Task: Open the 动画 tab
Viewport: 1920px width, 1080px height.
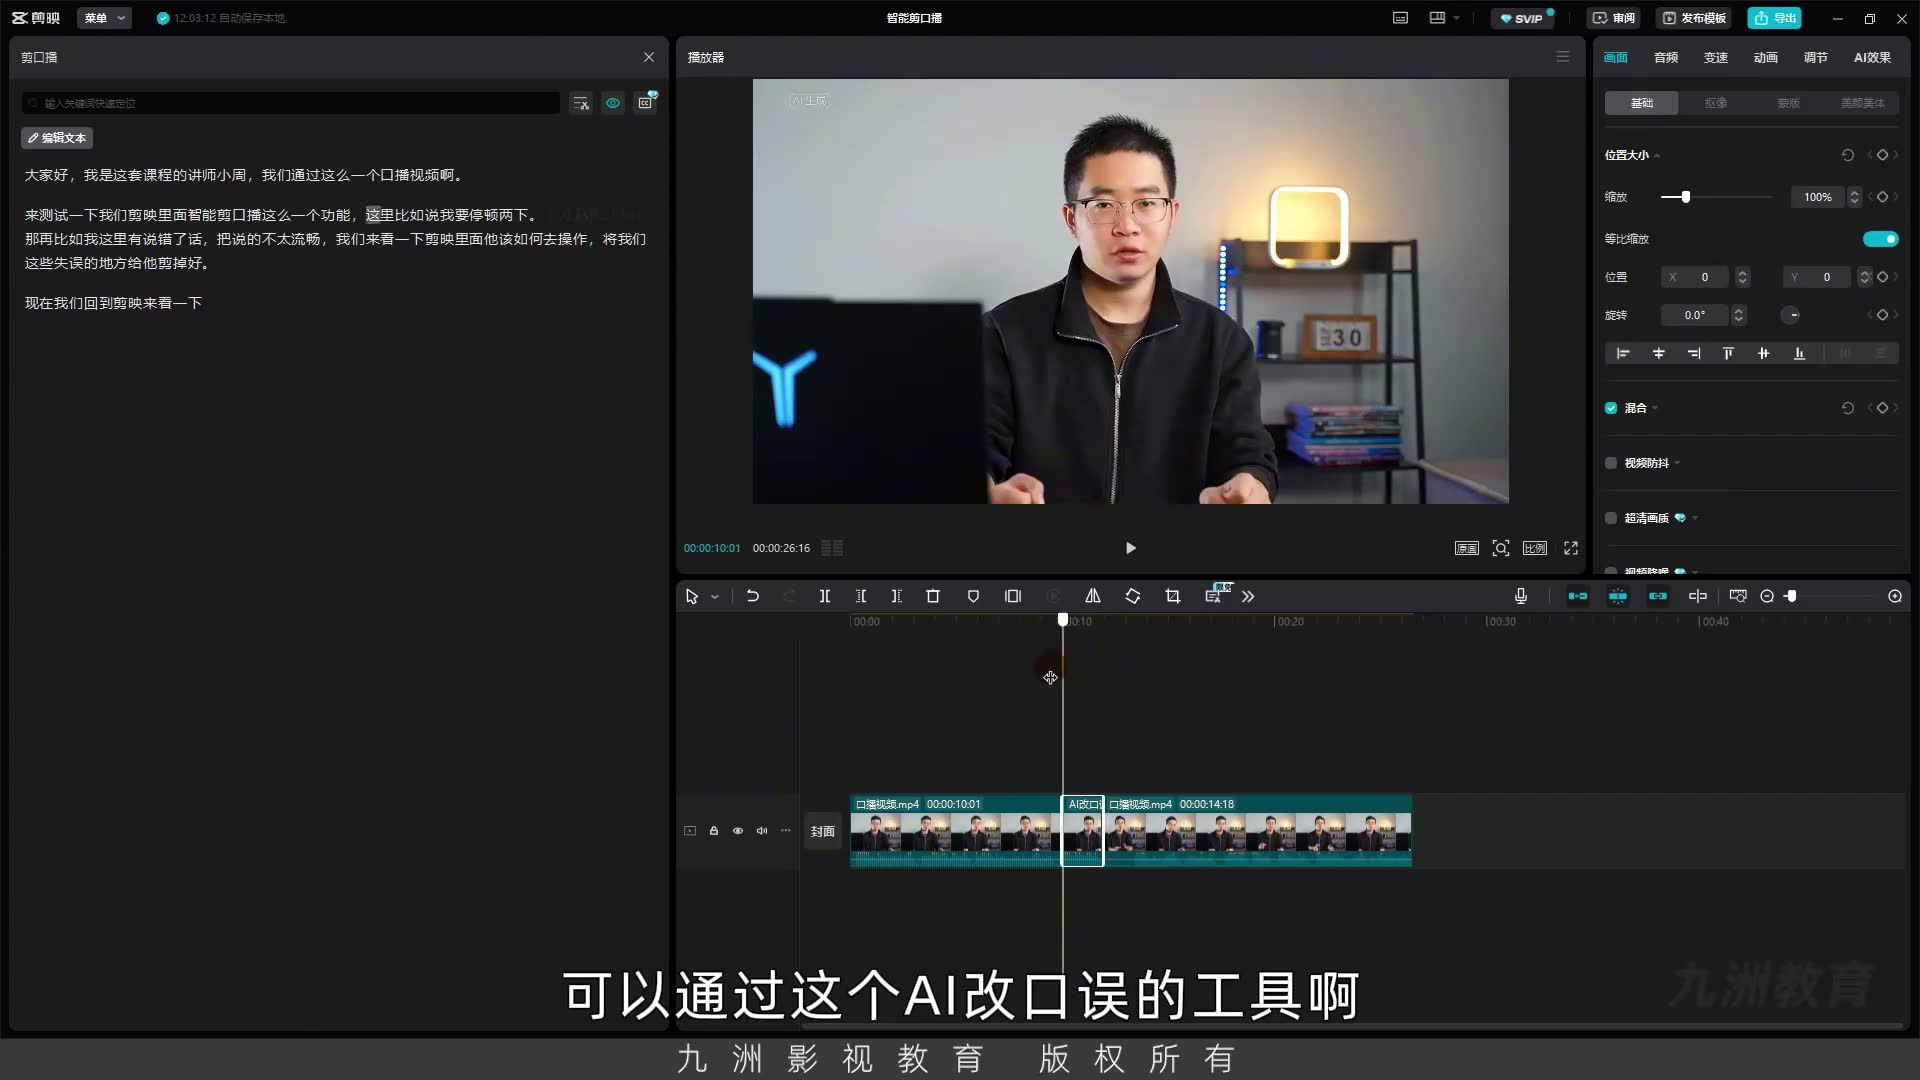Action: point(1766,57)
